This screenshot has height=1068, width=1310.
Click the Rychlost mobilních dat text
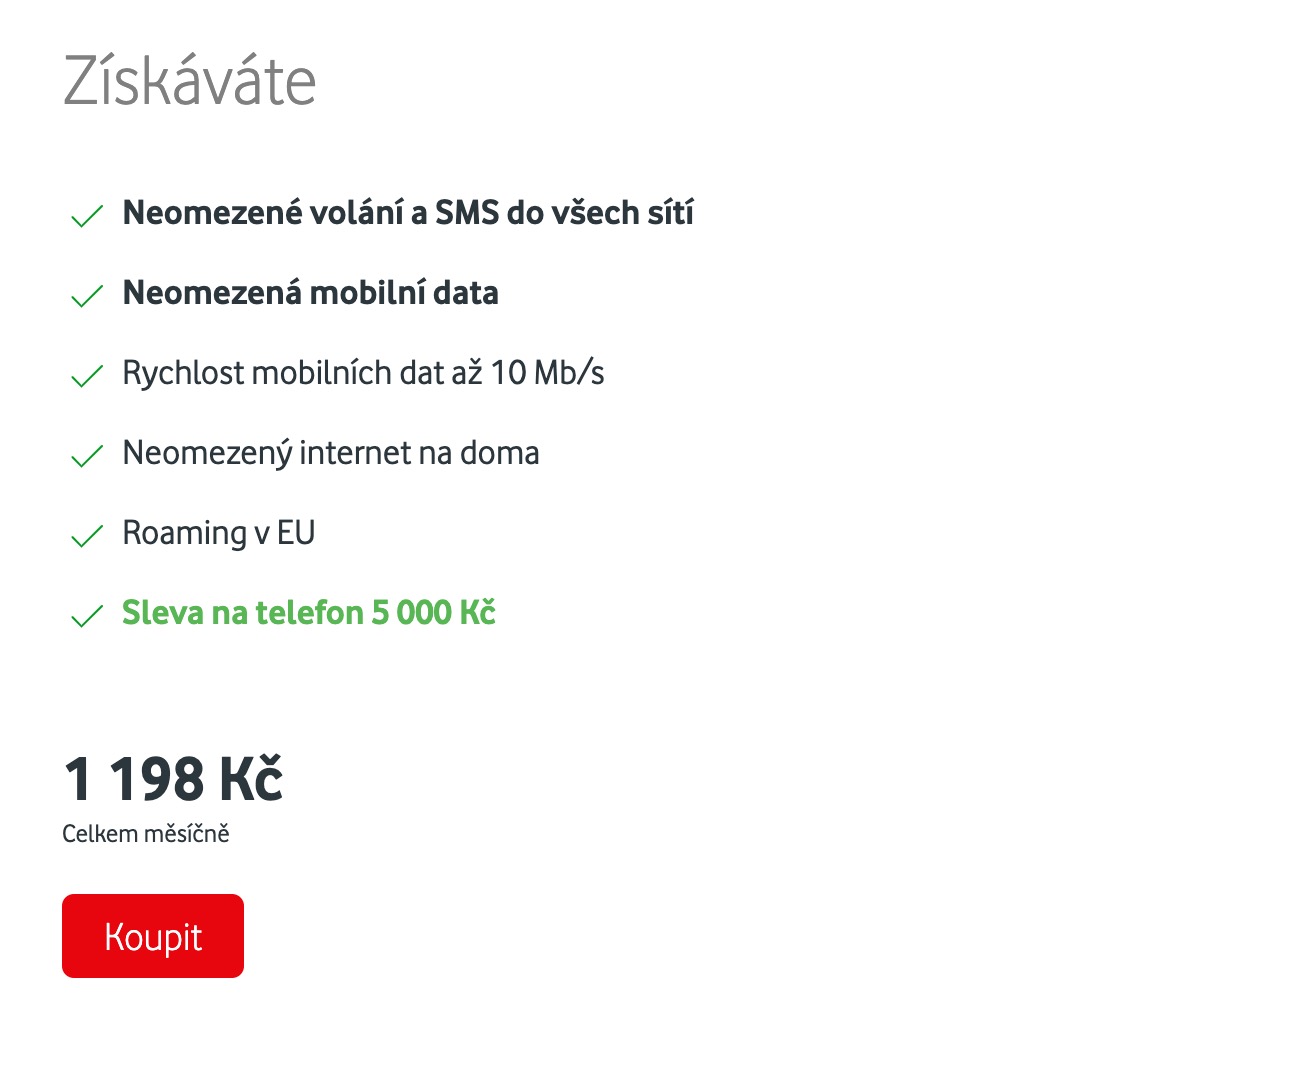[363, 373]
